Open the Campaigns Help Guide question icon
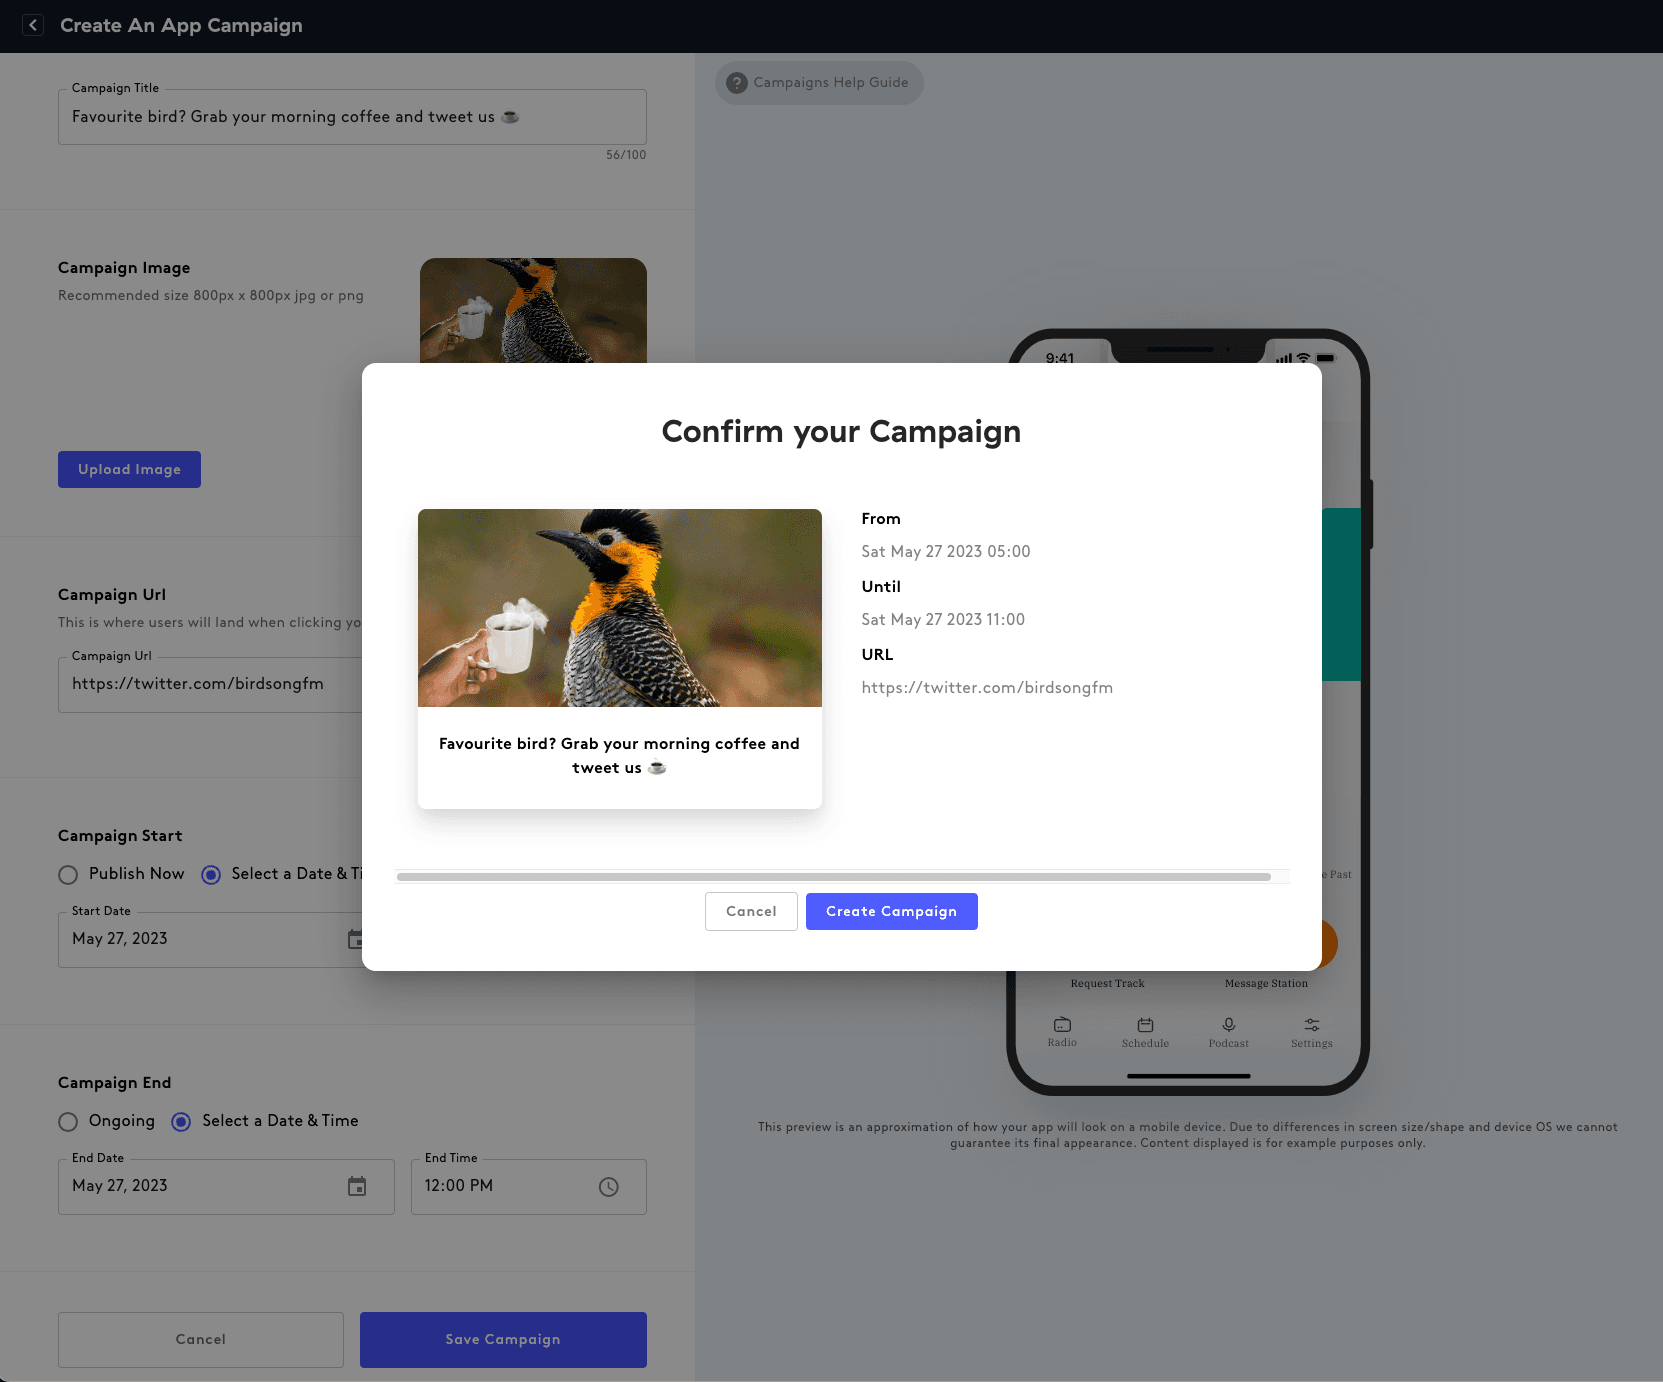 point(737,83)
